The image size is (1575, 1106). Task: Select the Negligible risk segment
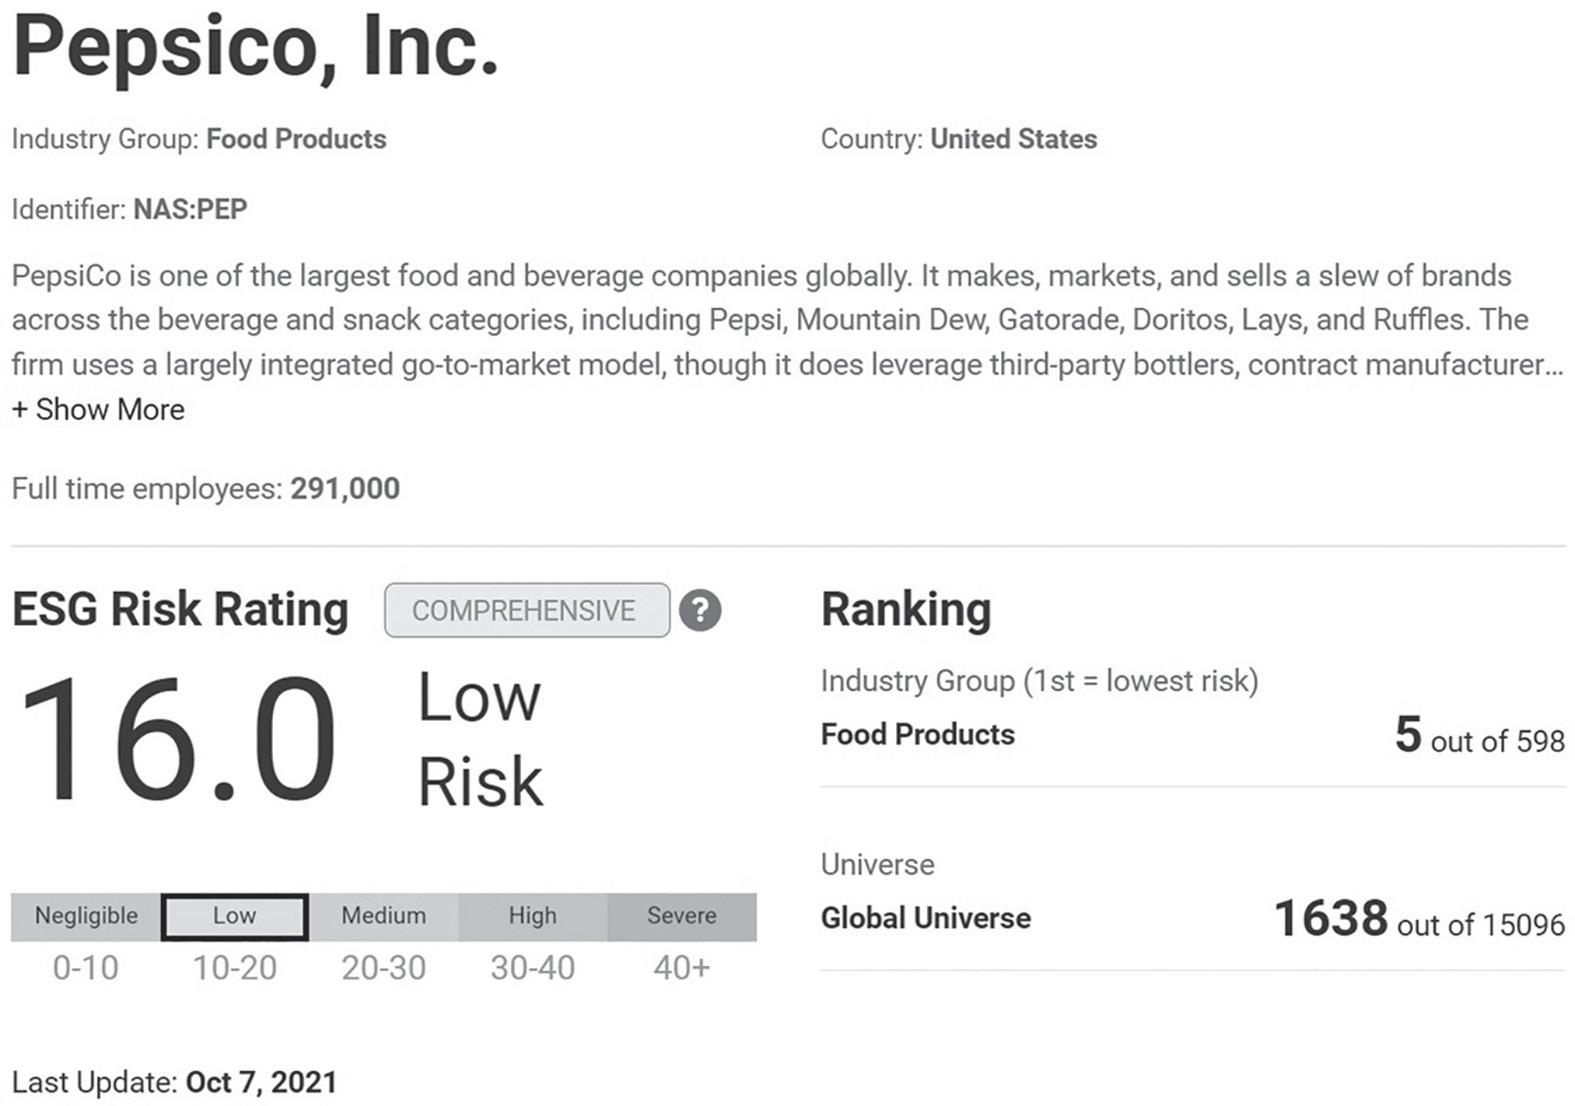click(x=86, y=917)
